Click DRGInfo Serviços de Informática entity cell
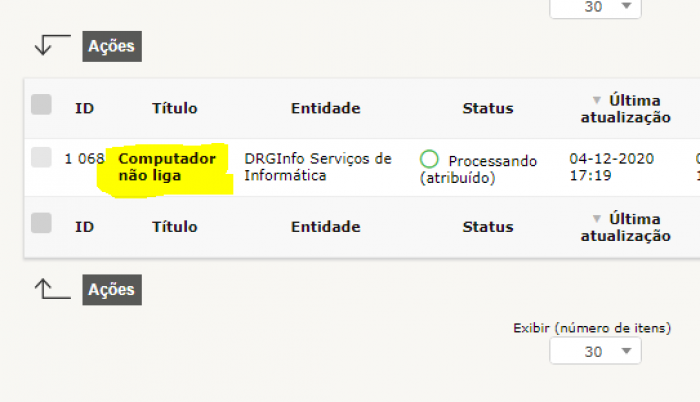This screenshot has width=700, height=402. (x=317, y=167)
